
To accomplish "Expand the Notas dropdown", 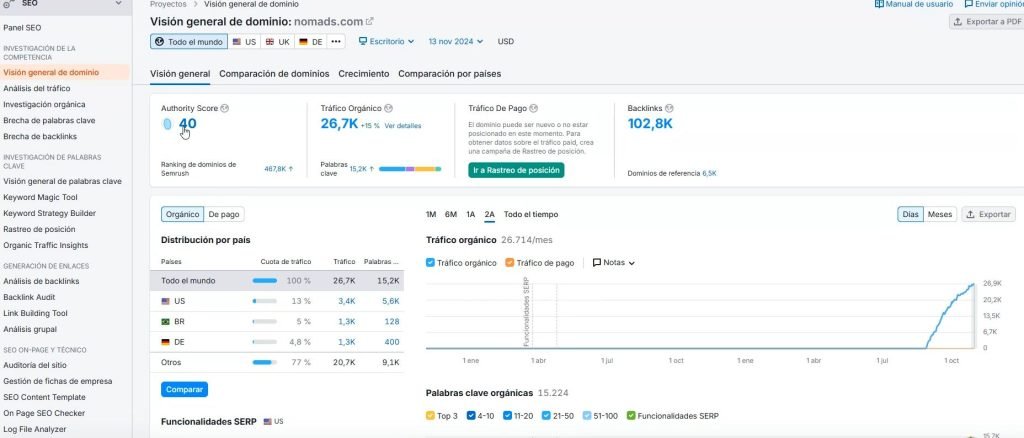I will (632, 263).
